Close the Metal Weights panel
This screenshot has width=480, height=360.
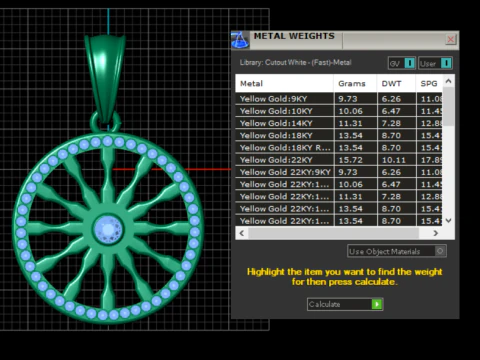coord(451,39)
